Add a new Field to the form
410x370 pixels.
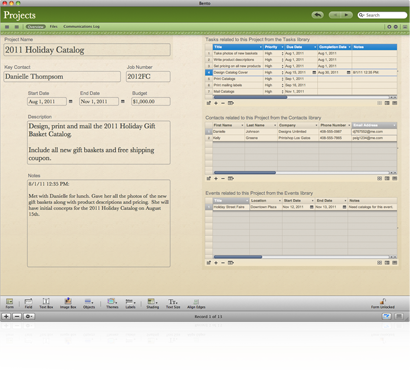tap(28, 303)
